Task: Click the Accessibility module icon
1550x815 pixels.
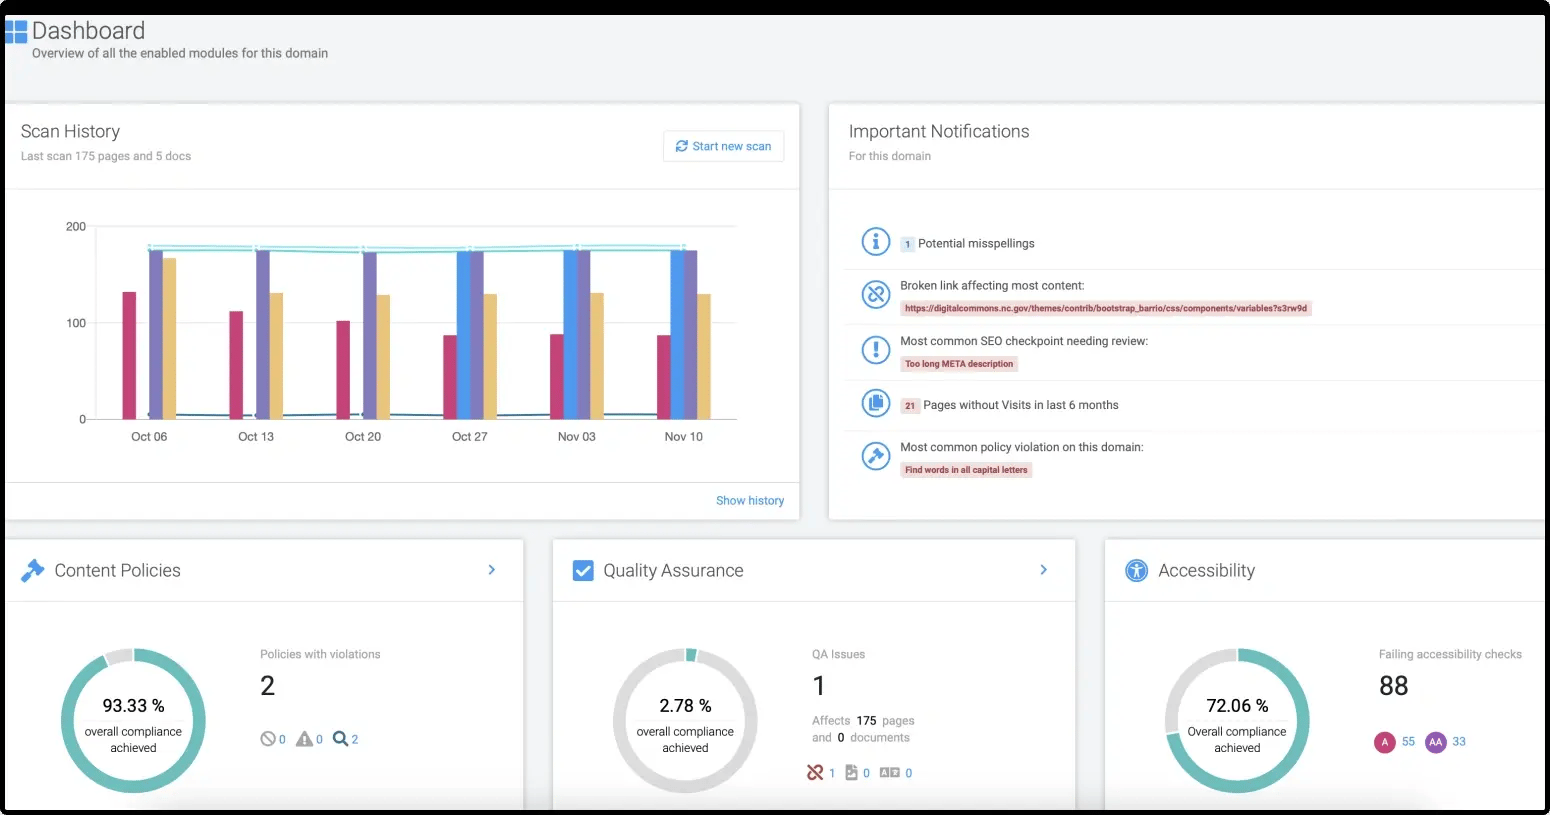Action: [1136, 570]
